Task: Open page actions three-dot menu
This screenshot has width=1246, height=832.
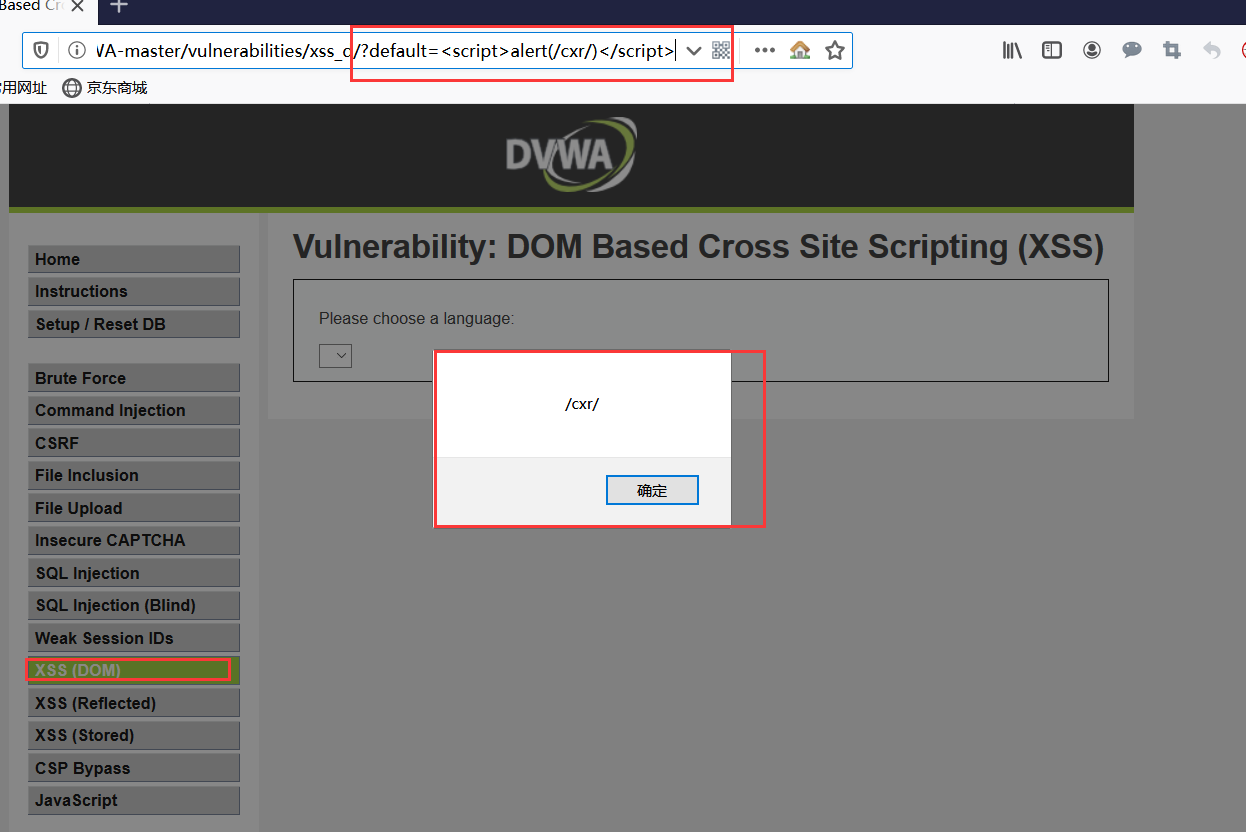Action: click(x=764, y=50)
